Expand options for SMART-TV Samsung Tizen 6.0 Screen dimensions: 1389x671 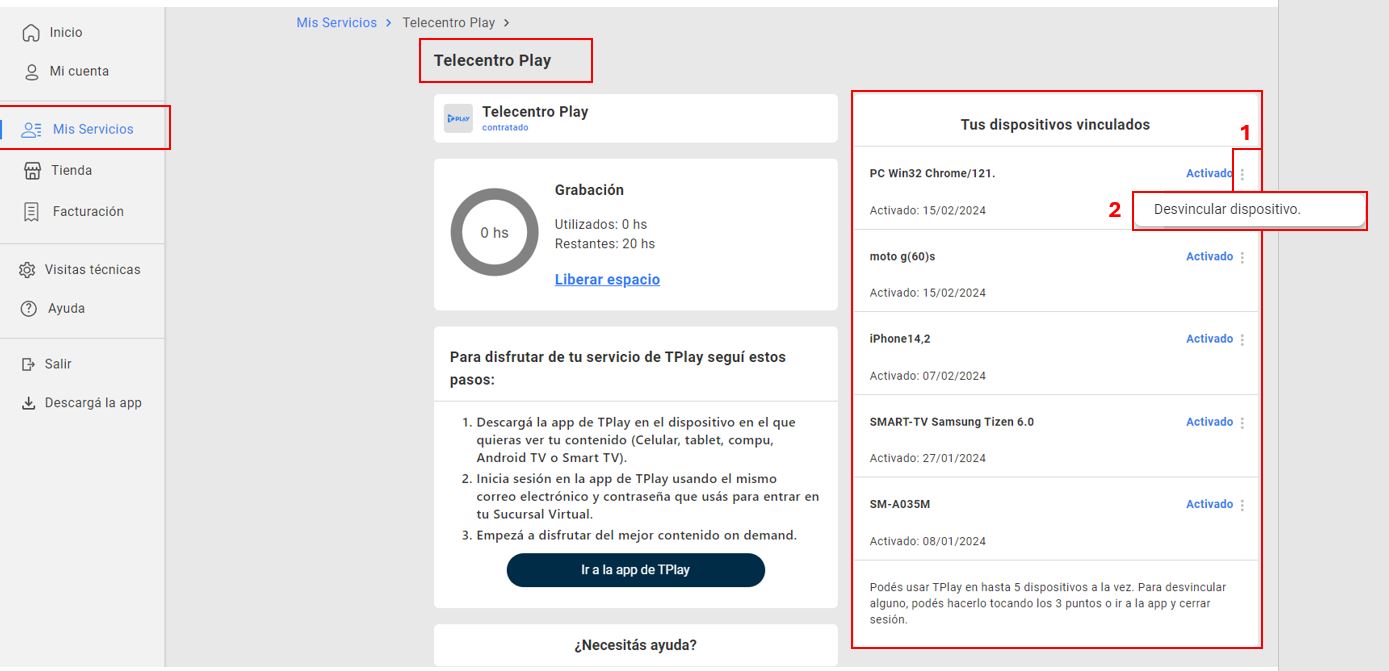(x=1242, y=423)
